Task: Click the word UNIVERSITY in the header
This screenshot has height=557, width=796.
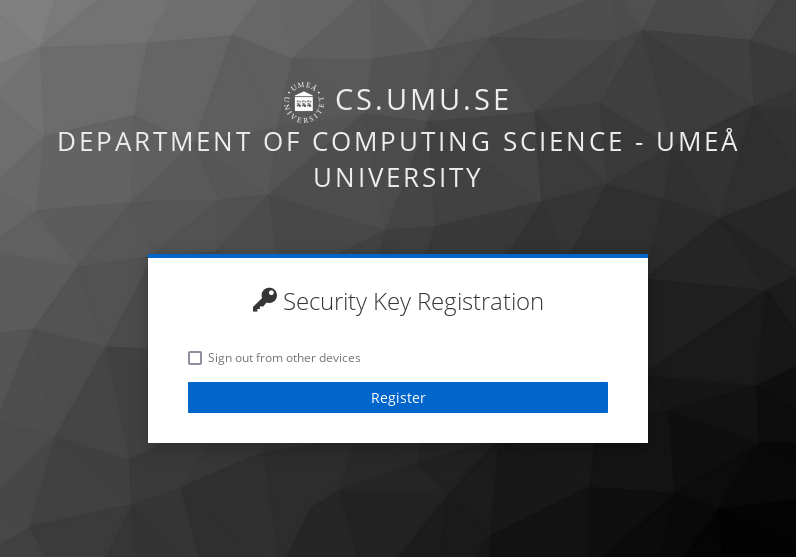Action: point(398,178)
